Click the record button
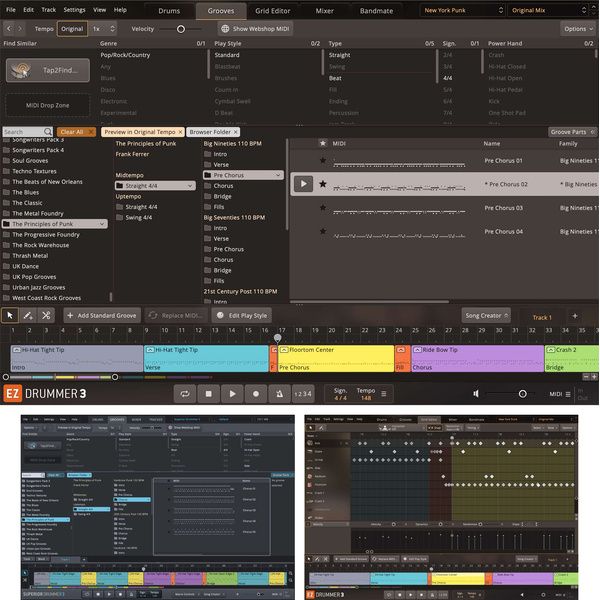600x600 pixels. (x=256, y=394)
